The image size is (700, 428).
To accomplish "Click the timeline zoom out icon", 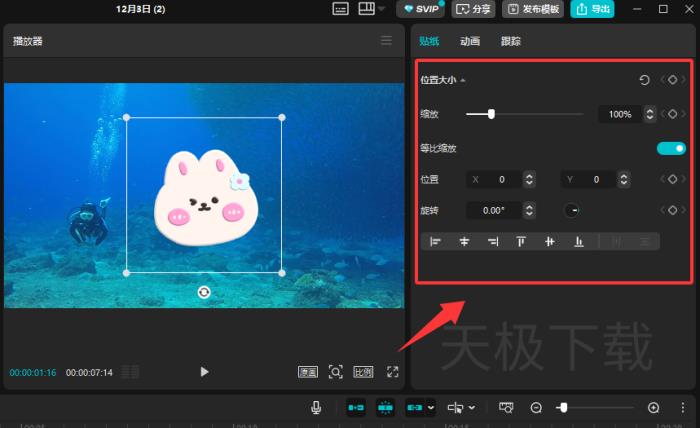I will pyautogui.click(x=536, y=408).
